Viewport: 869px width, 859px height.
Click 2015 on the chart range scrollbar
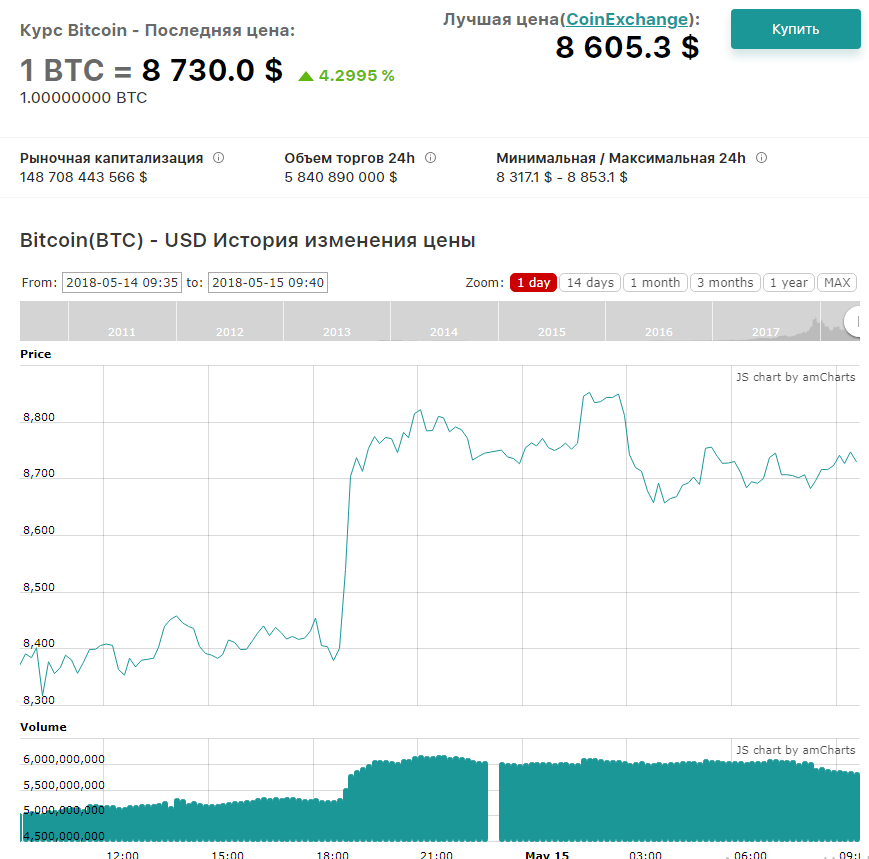[551, 332]
